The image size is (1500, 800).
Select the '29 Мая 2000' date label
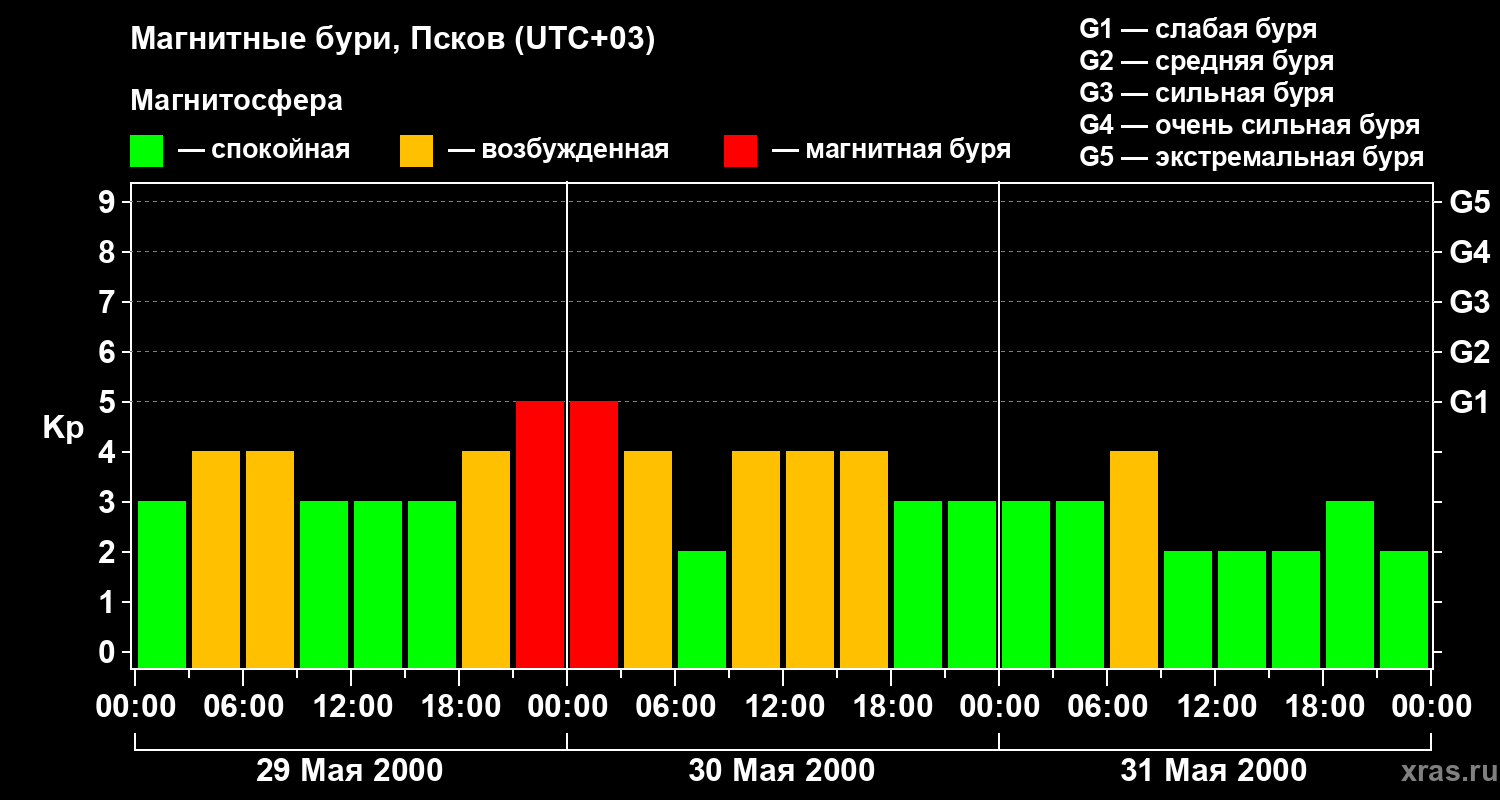349,771
